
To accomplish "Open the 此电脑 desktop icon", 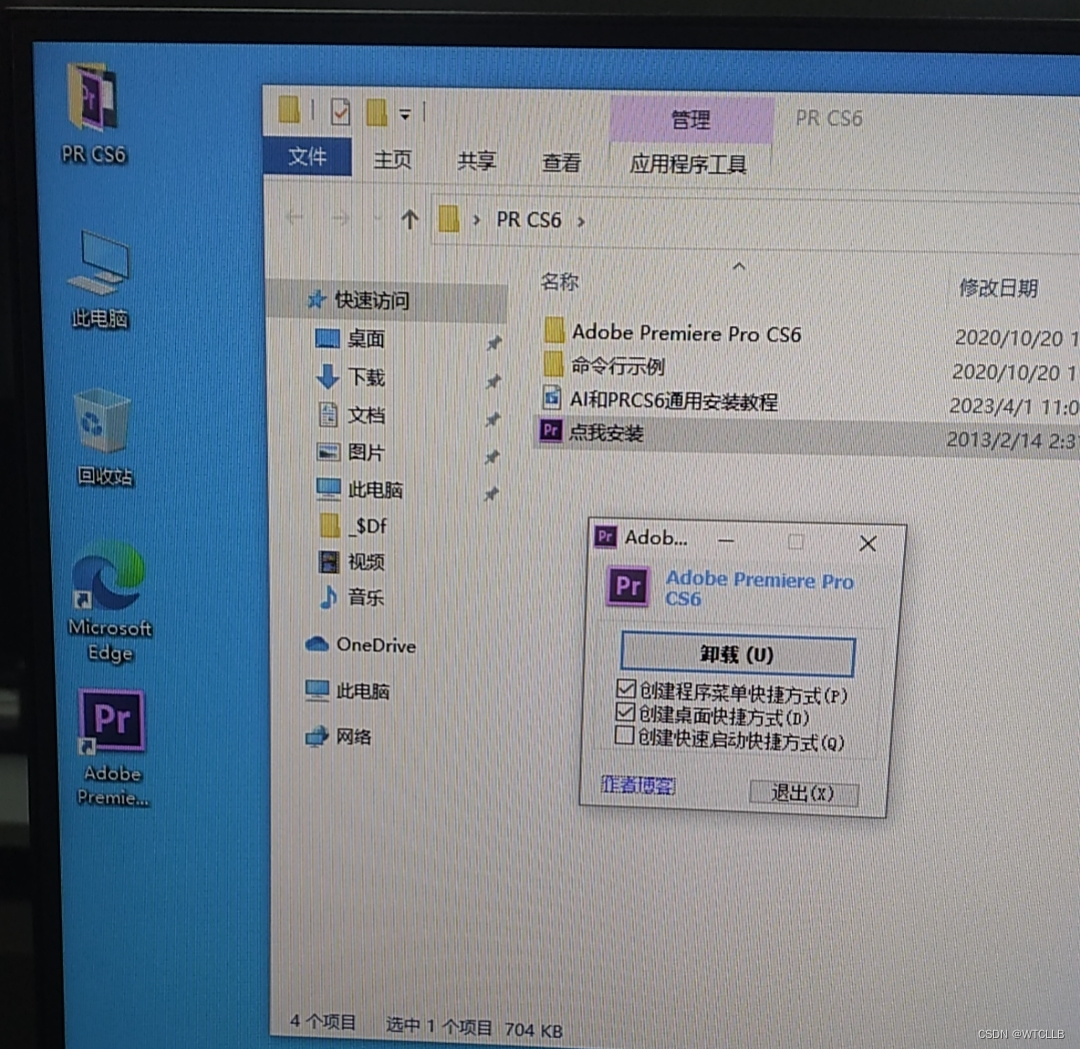I will pos(100,279).
